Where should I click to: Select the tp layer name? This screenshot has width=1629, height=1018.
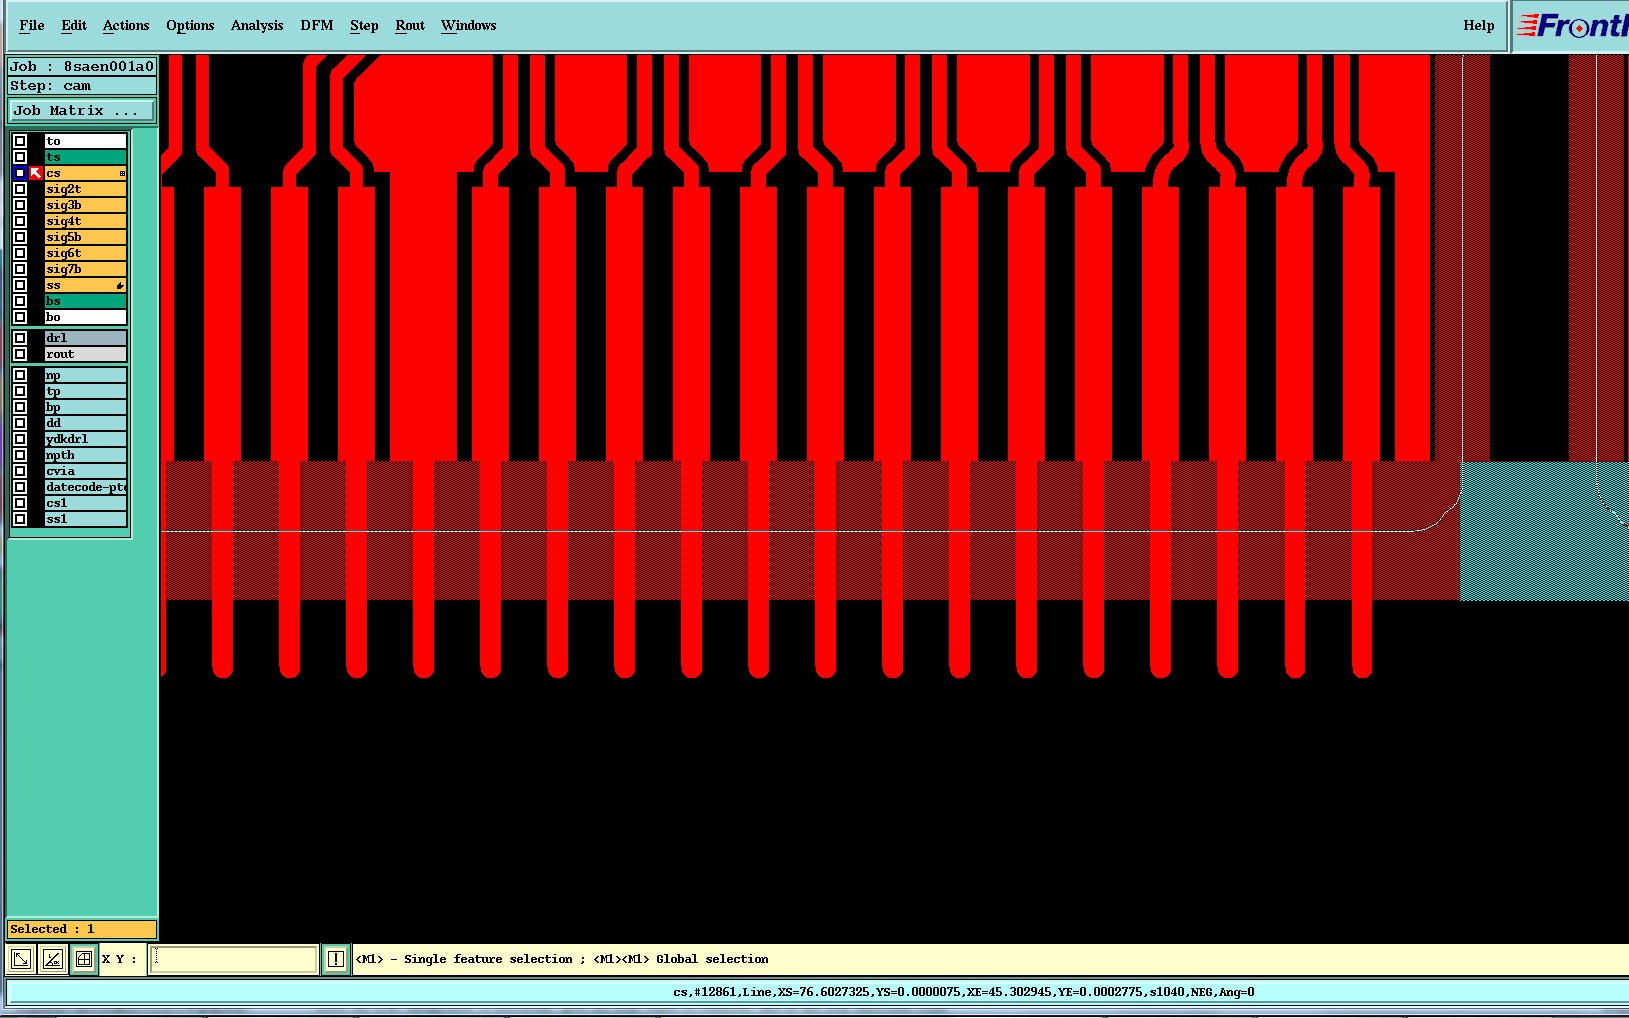tap(85, 391)
